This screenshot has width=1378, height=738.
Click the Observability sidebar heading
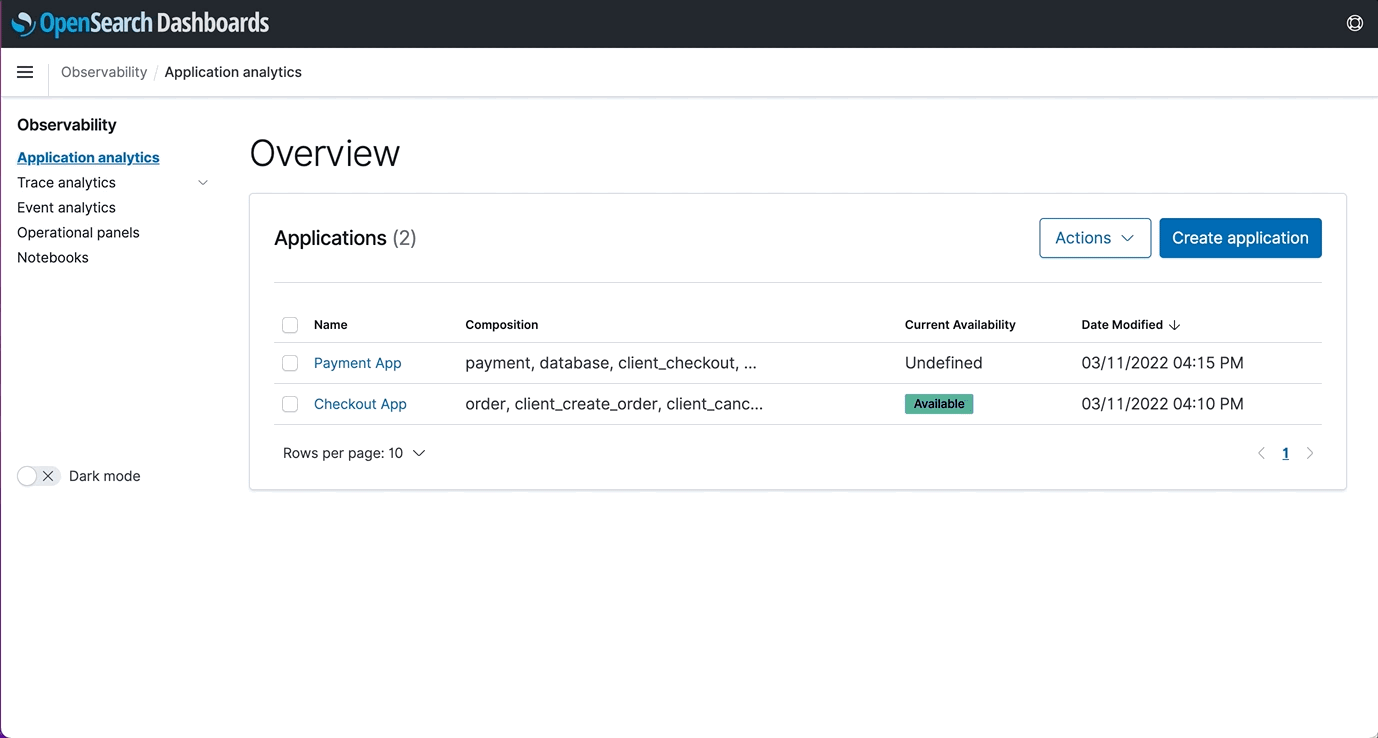67,125
